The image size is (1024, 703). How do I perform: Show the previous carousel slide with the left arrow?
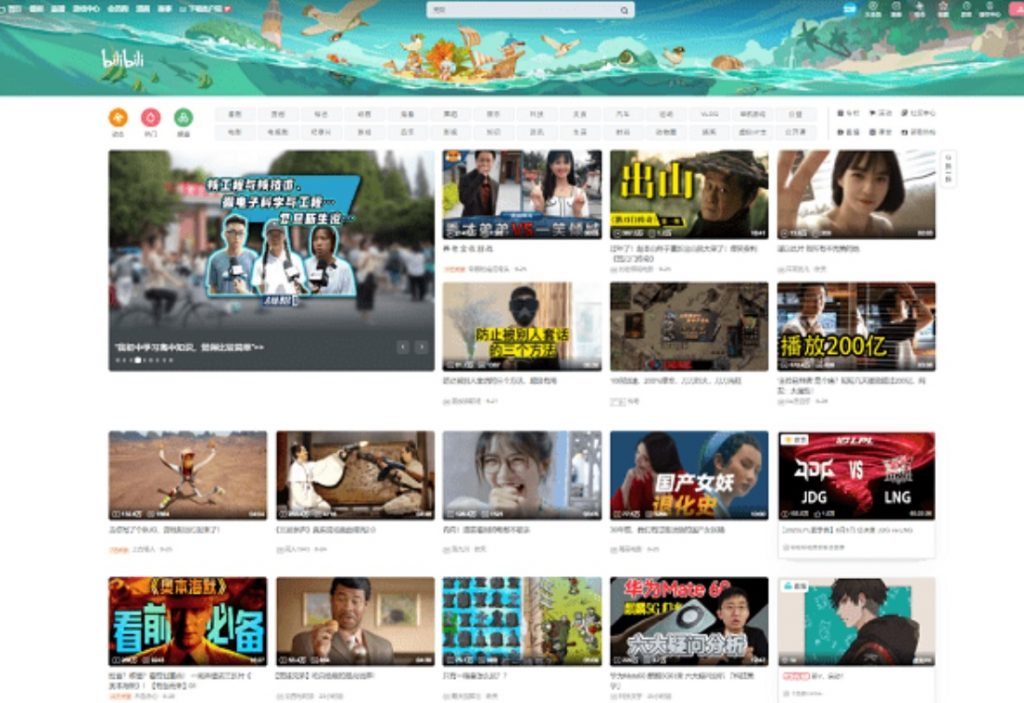403,347
